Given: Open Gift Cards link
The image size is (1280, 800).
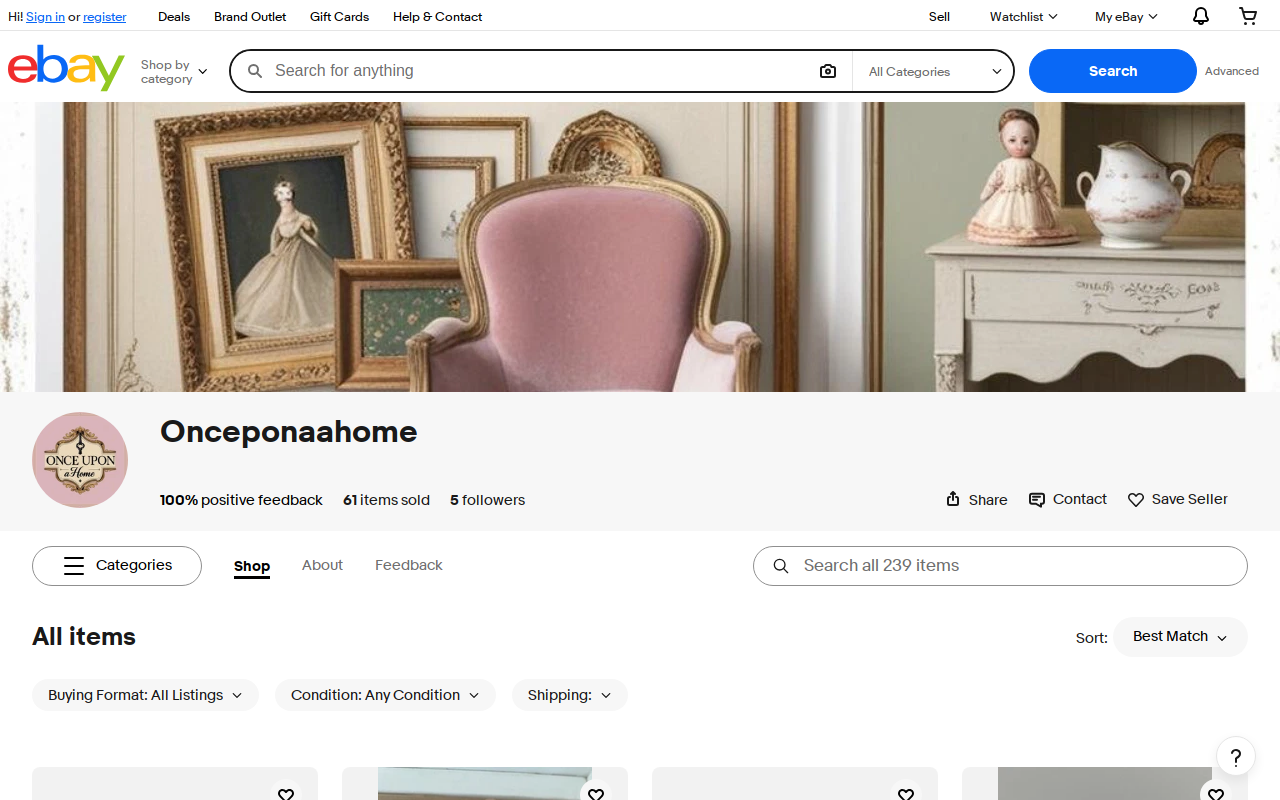Looking at the screenshot, I should click(339, 16).
